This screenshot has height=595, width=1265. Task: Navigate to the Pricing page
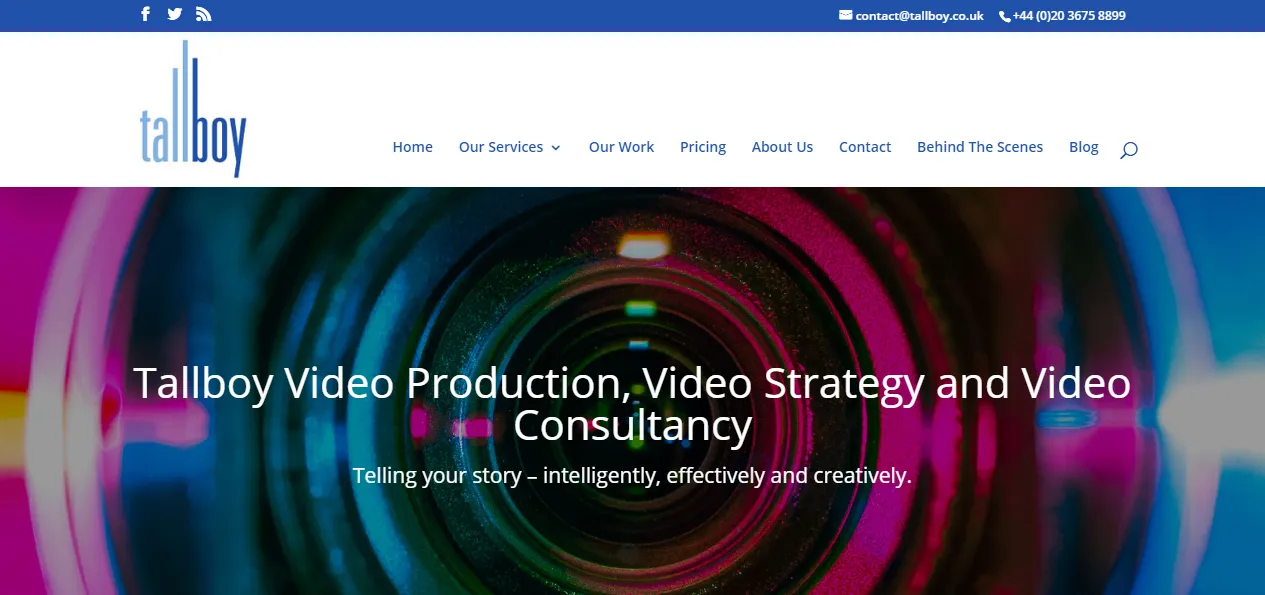coord(703,147)
